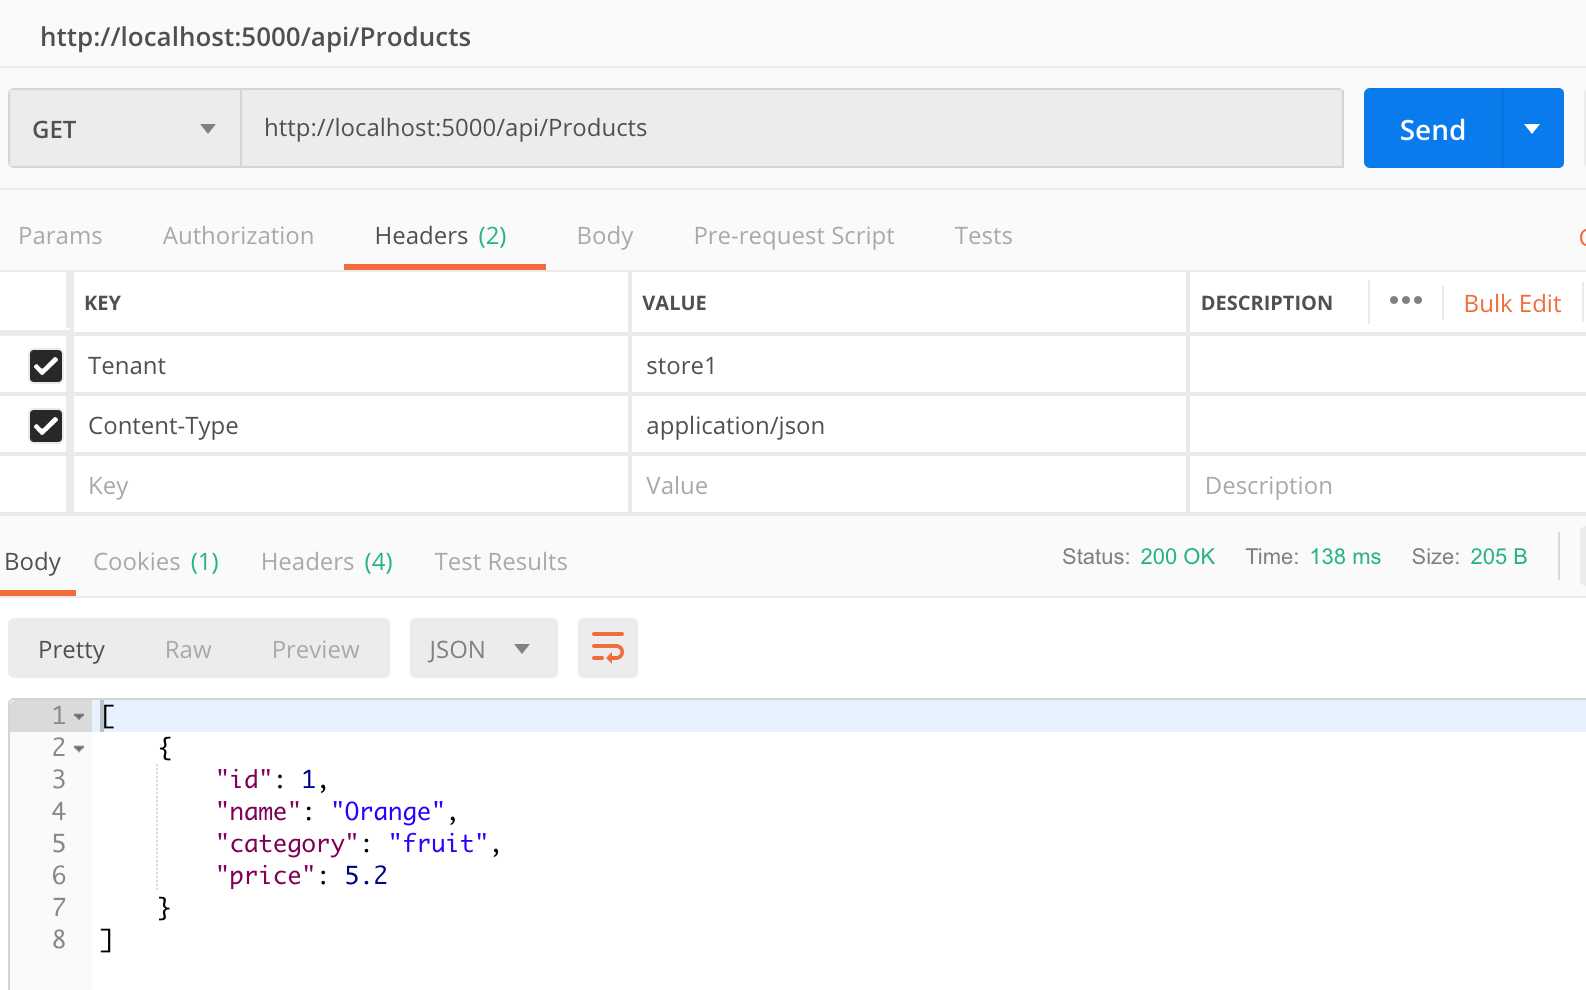
Task: Open the Send button dropdown arrow
Action: click(1532, 129)
